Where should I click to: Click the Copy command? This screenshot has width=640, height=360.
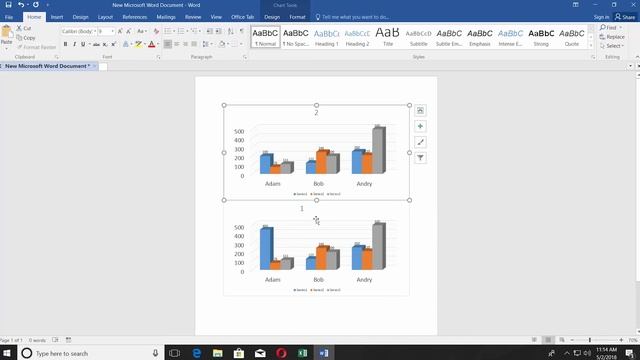tap(26, 38)
